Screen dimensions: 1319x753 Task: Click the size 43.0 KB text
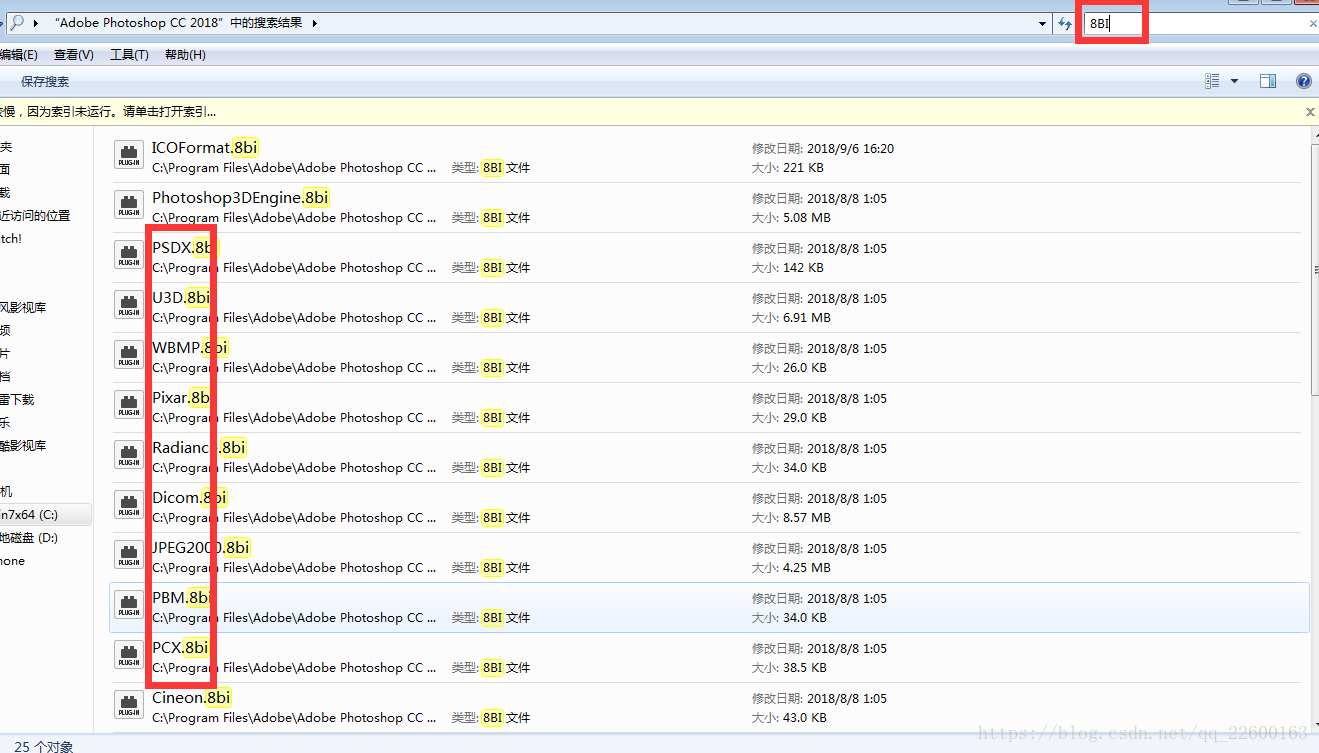pyautogui.click(x=805, y=718)
